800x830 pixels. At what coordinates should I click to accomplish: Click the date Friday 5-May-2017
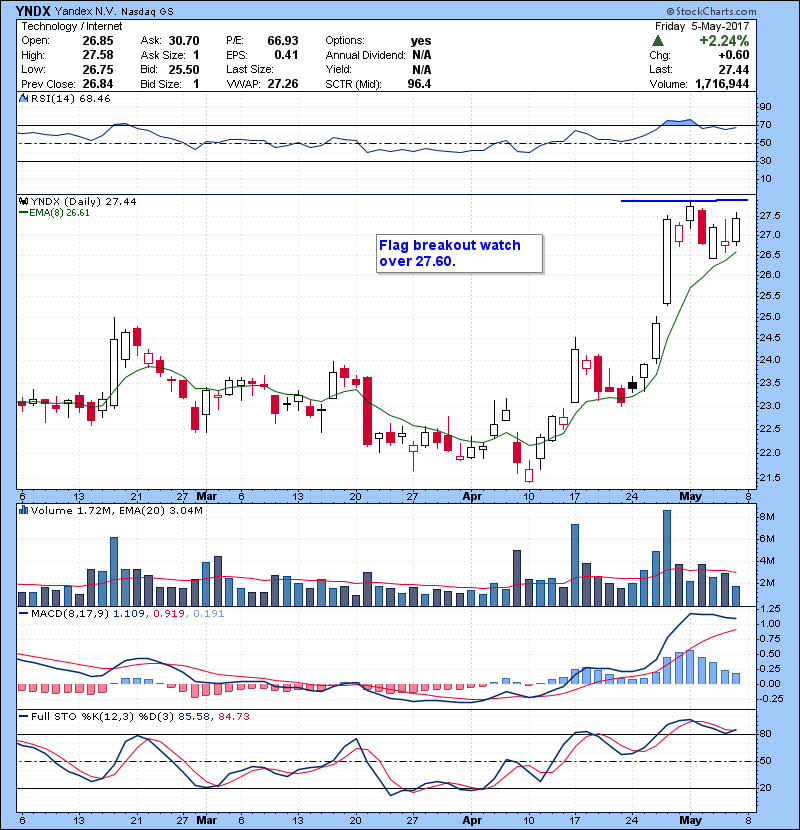(702, 26)
